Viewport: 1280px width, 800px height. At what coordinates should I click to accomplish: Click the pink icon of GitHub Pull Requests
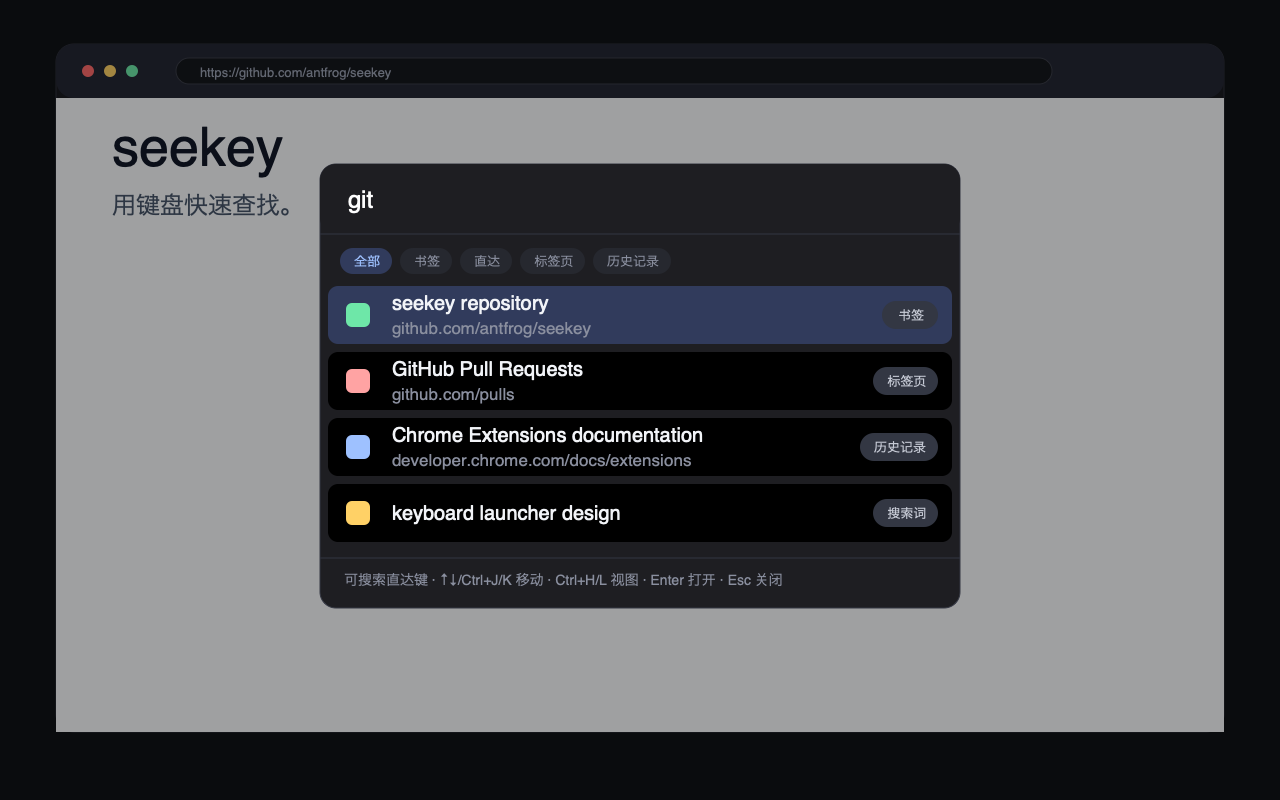(358, 381)
